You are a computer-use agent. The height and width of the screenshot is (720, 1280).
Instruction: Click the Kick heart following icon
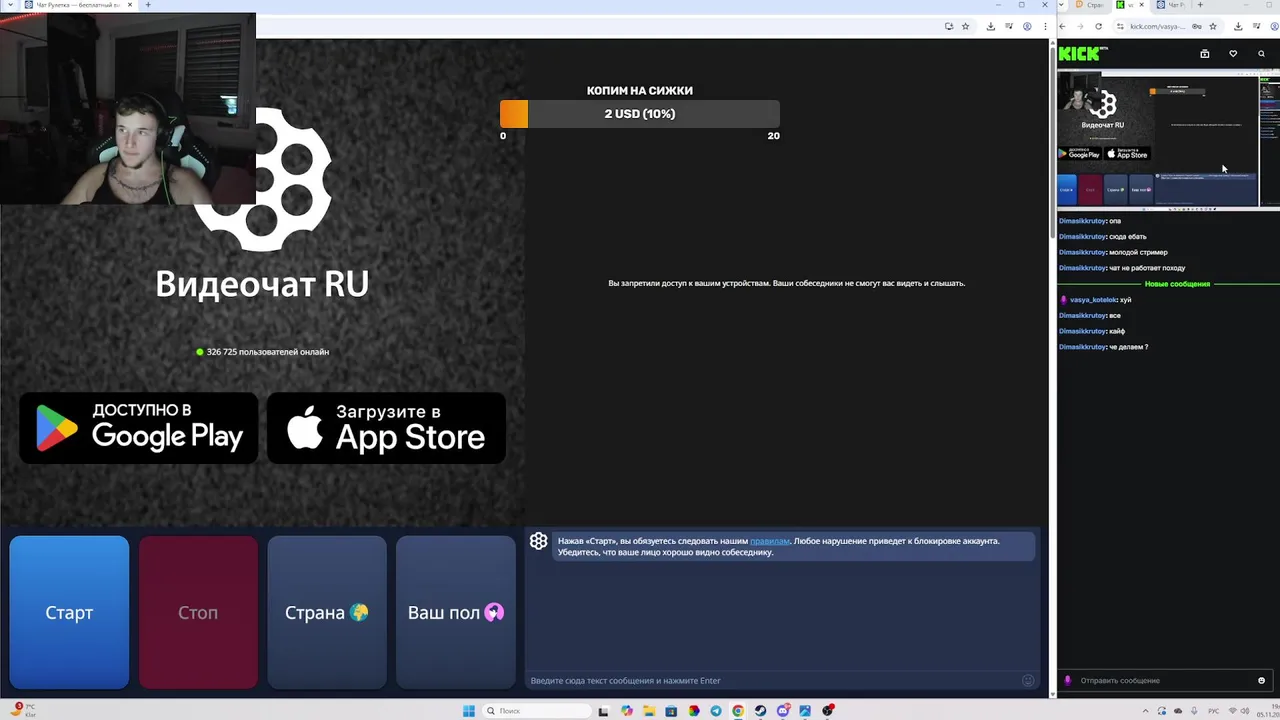(x=1233, y=54)
